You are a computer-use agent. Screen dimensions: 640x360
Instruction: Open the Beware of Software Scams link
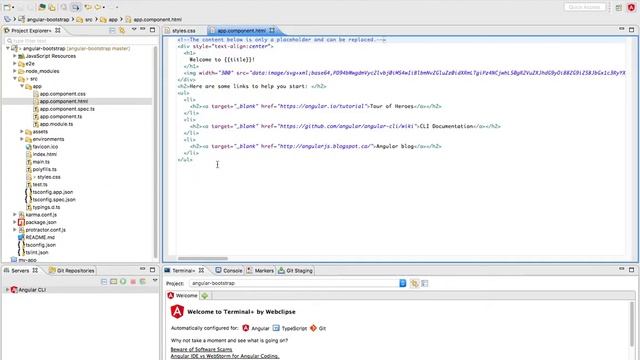(x=201, y=349)
